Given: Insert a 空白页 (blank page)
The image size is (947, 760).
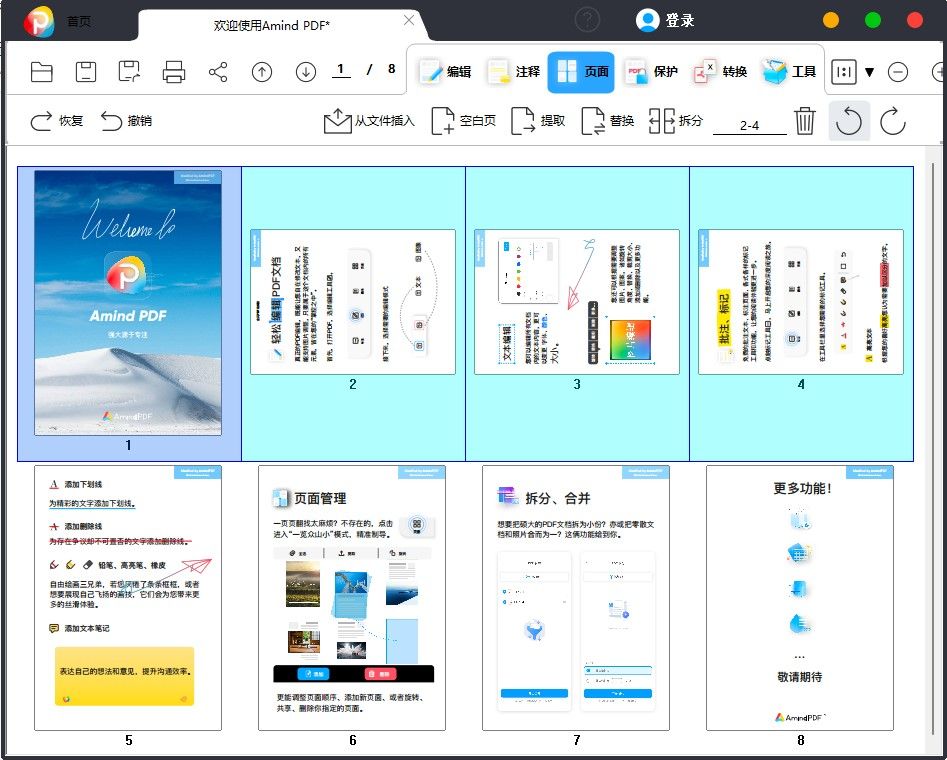Looking at the screenshot, I should (463, 121).
